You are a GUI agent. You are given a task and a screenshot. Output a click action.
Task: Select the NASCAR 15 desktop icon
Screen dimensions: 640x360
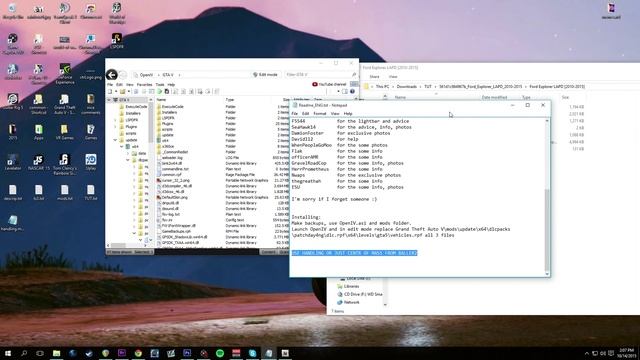[x=38, y=162]
